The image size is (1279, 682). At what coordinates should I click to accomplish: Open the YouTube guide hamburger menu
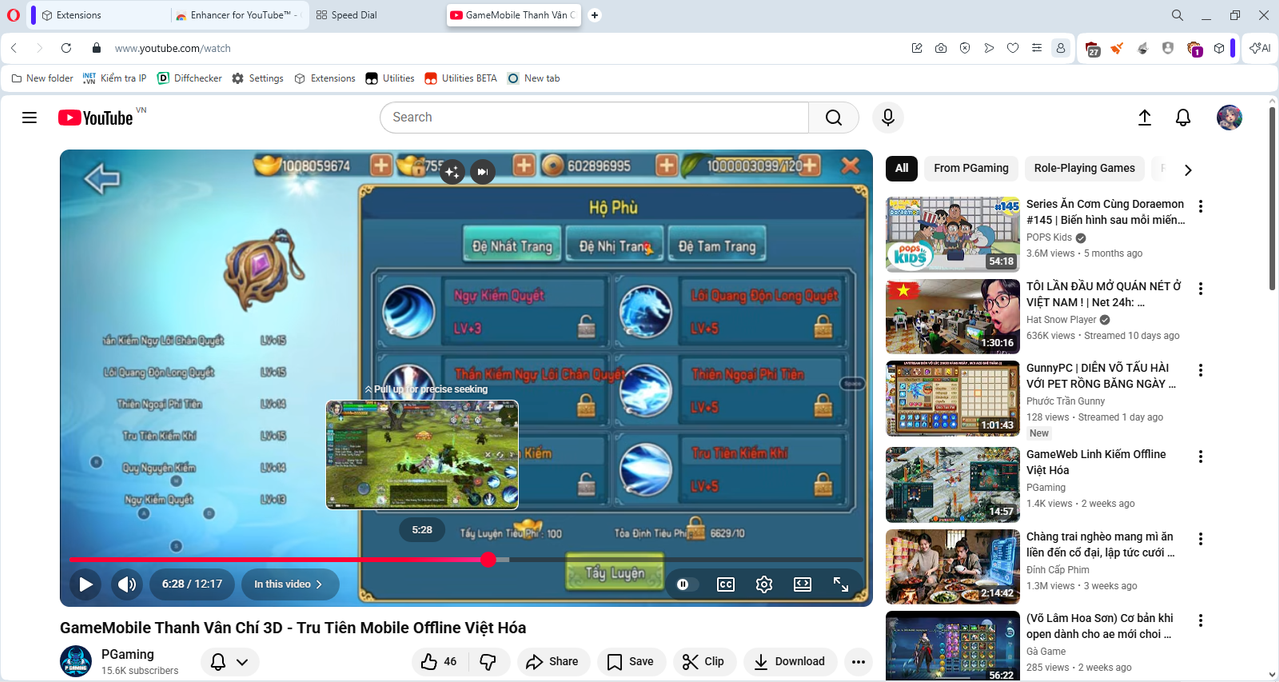point(29,118)
